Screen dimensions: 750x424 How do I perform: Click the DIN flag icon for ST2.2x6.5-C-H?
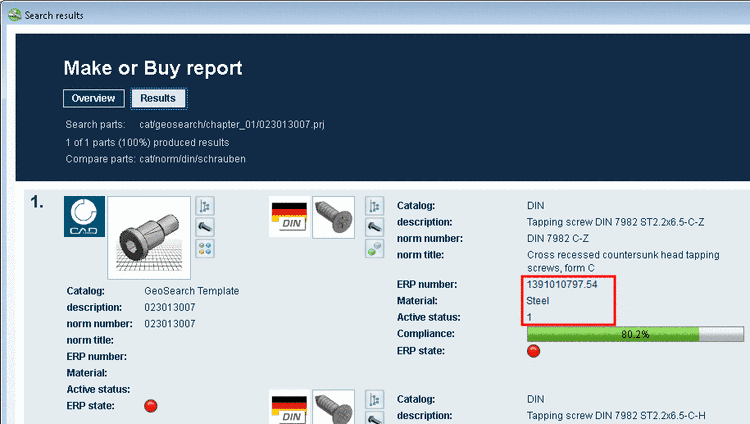pos(289,407)
